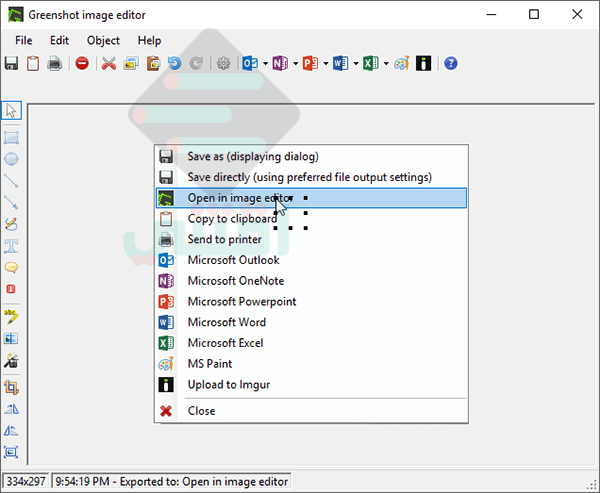The width and height of the screenshot is (600, 493).
Task: Click the Redo arrow icon
Action: pyautogui.click(x=196, y=63)
